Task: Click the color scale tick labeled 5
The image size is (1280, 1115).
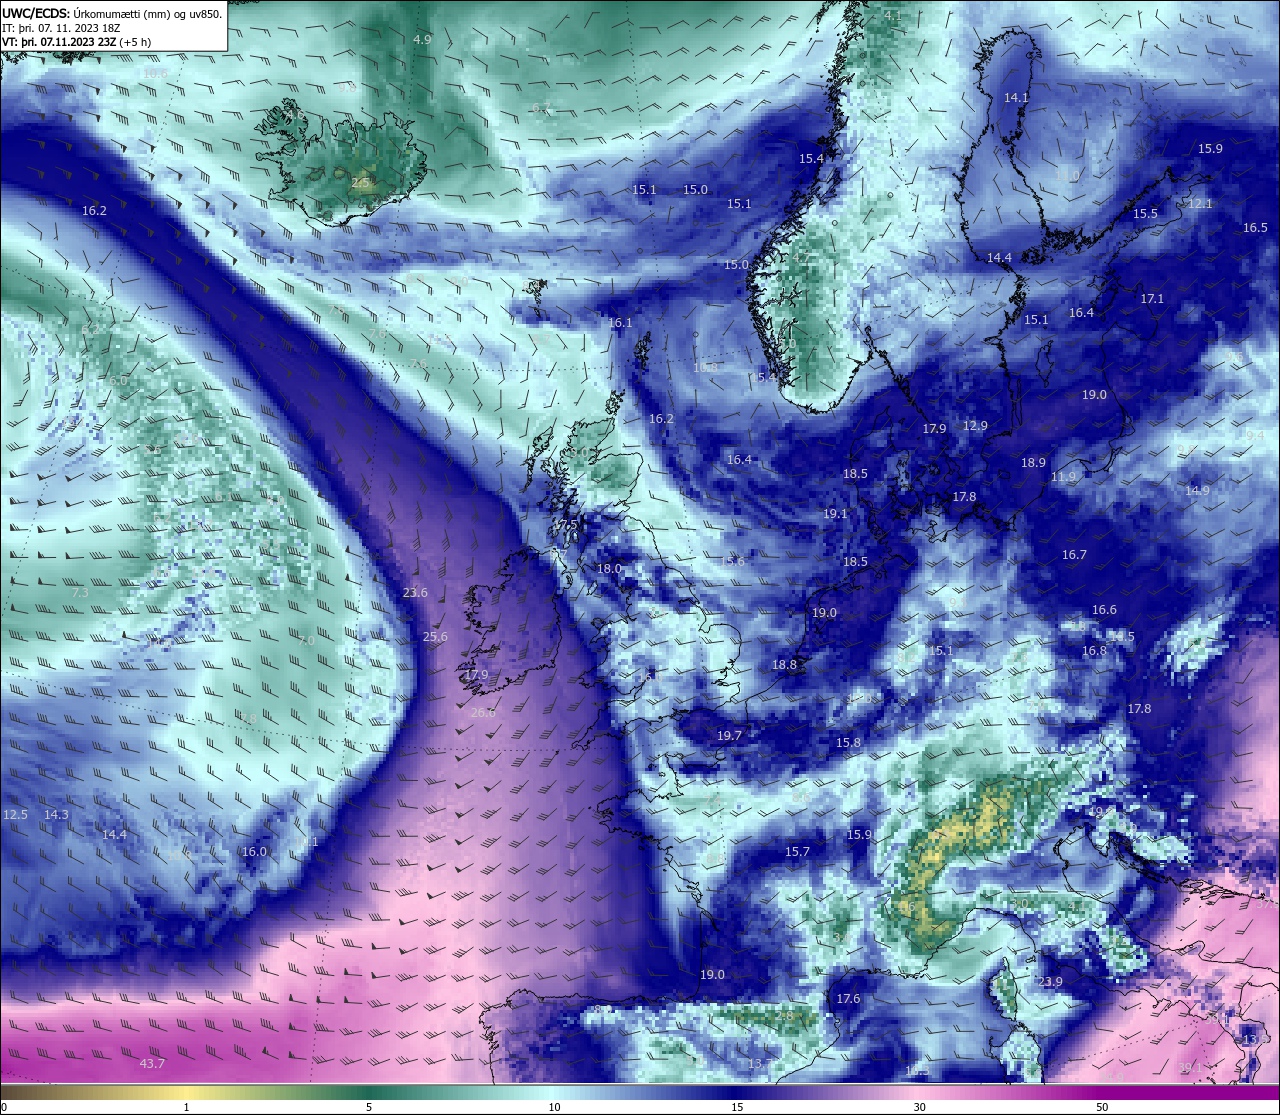Action: coord(369,1106)
